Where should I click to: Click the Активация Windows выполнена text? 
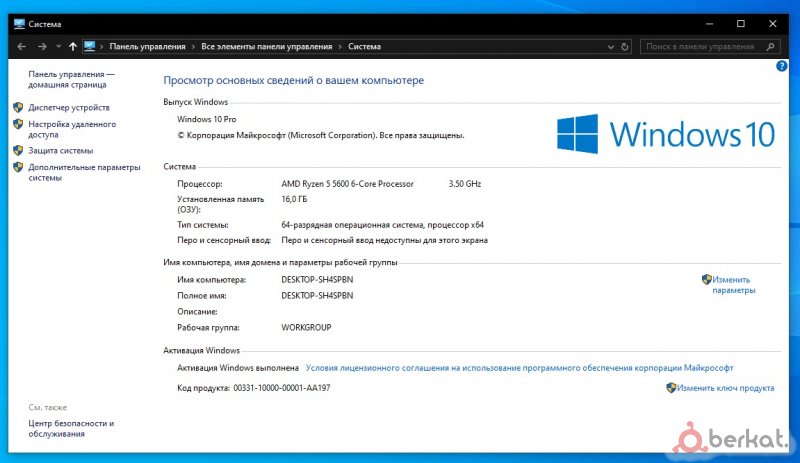(x=238, y=368)
